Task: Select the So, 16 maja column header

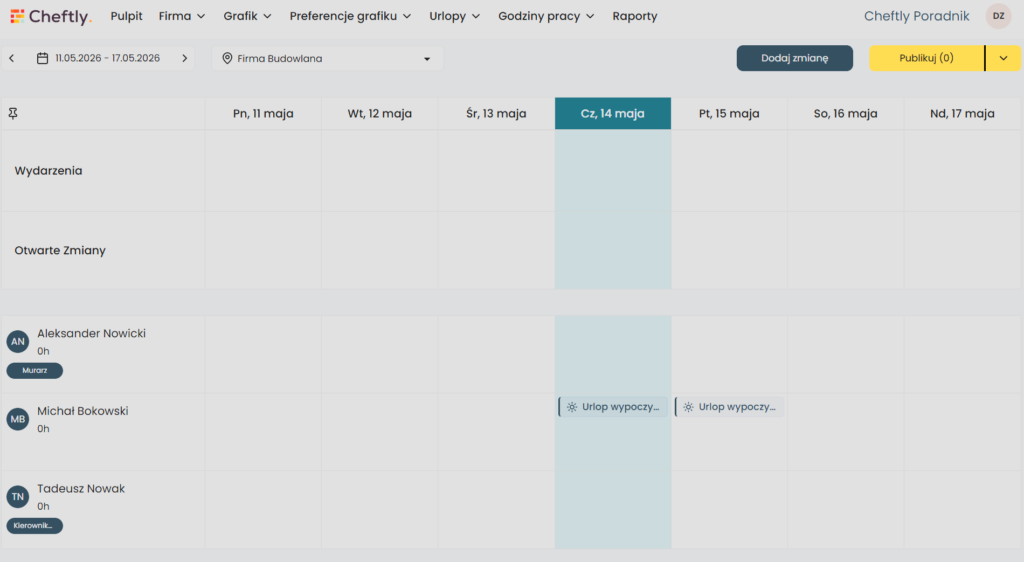Action: tap(845, 114)
